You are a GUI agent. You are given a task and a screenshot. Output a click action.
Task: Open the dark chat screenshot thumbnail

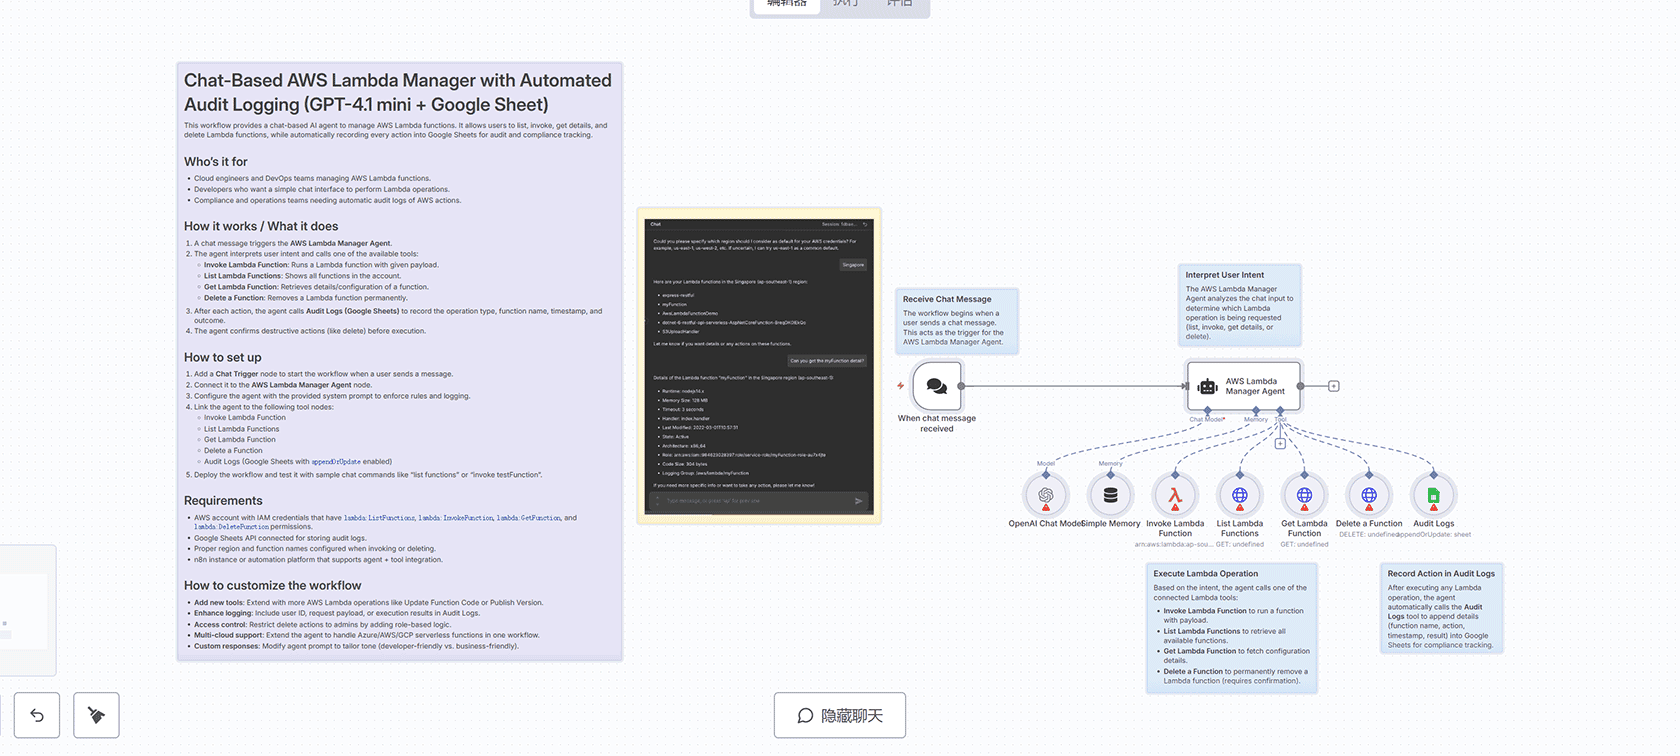[759, 366]
